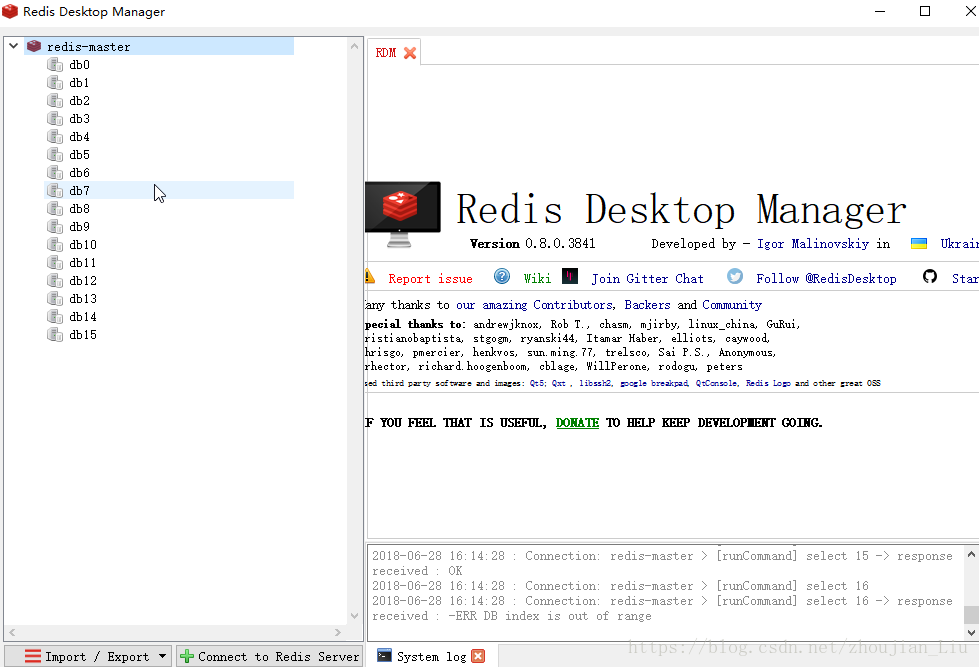Click the Twitter bird icon
The image size is (979, 667).
click(x=735, y=276)
